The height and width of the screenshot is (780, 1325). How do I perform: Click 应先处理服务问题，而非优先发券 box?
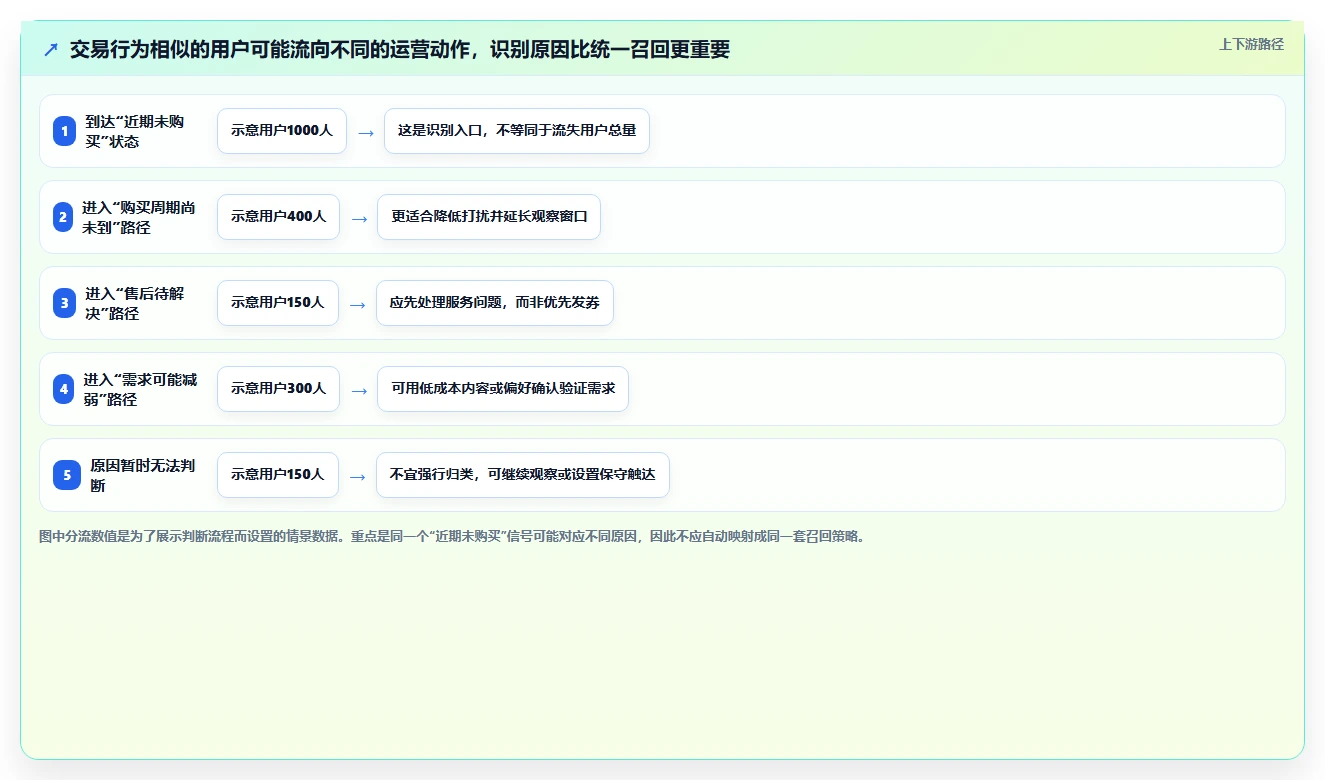495,303
